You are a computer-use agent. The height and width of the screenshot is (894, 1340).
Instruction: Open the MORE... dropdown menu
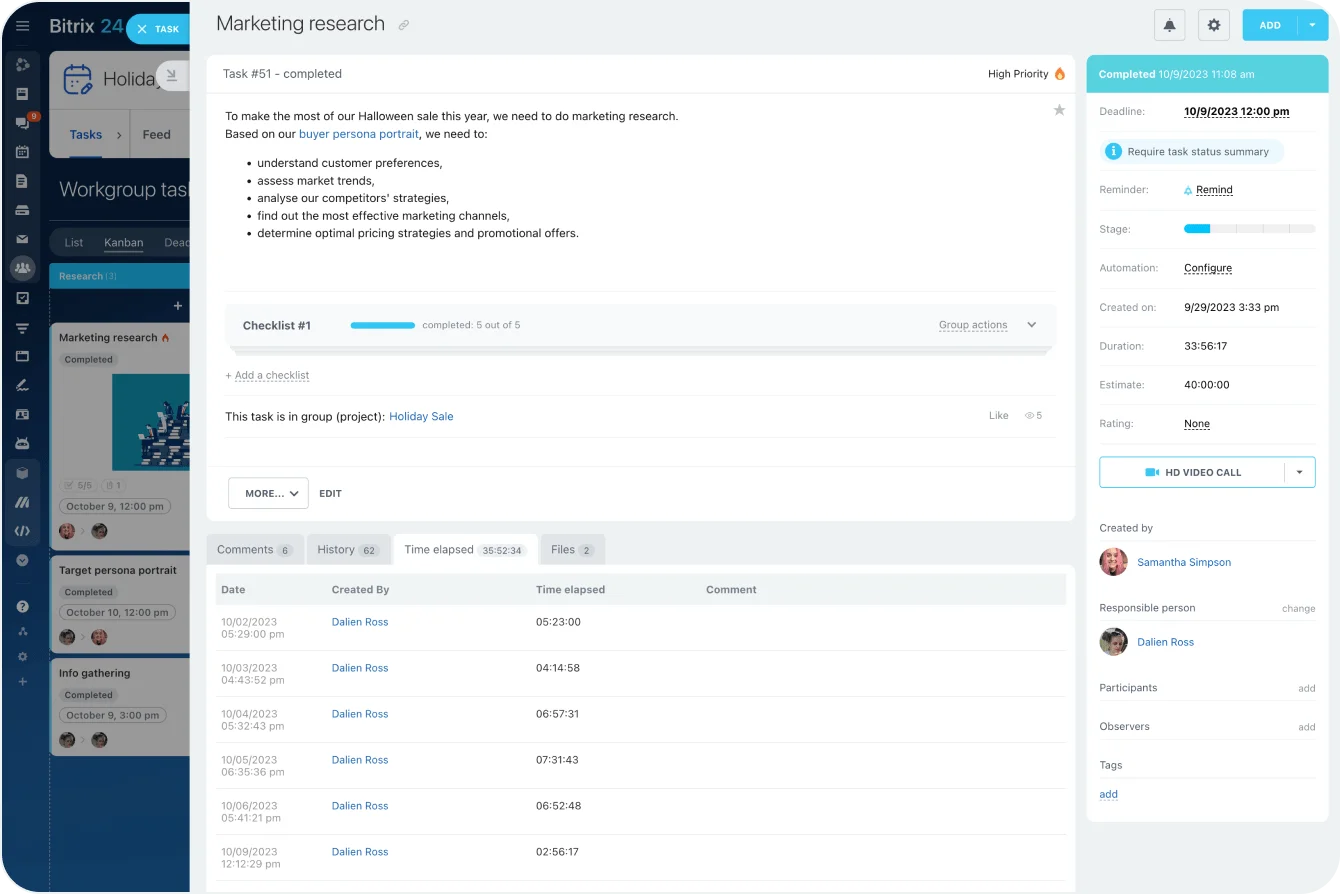(x=268, y=493)
